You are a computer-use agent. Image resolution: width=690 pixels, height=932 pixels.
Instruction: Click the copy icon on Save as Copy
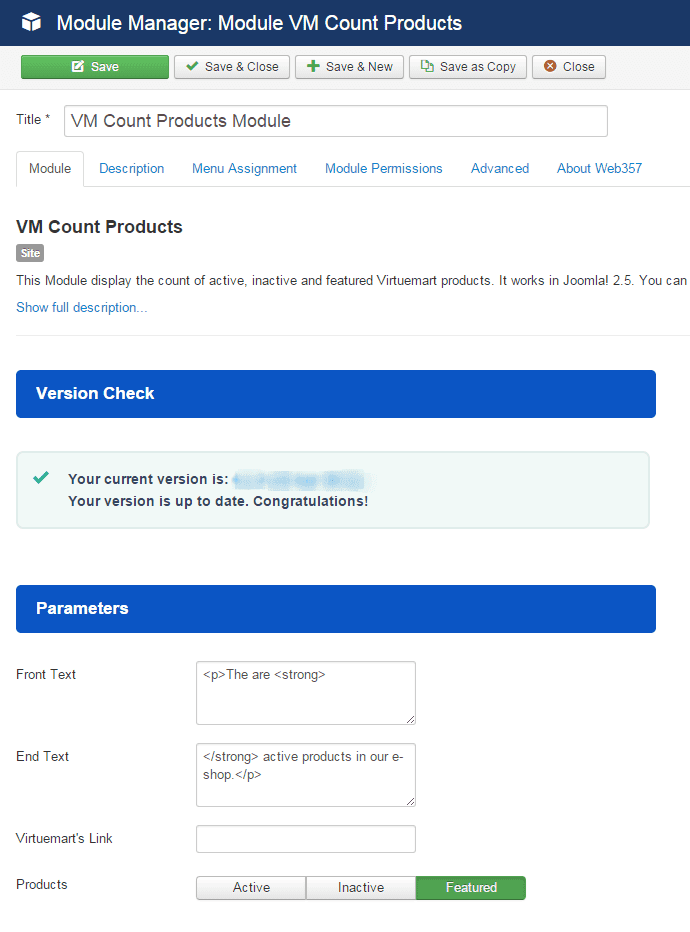[428, 66]
